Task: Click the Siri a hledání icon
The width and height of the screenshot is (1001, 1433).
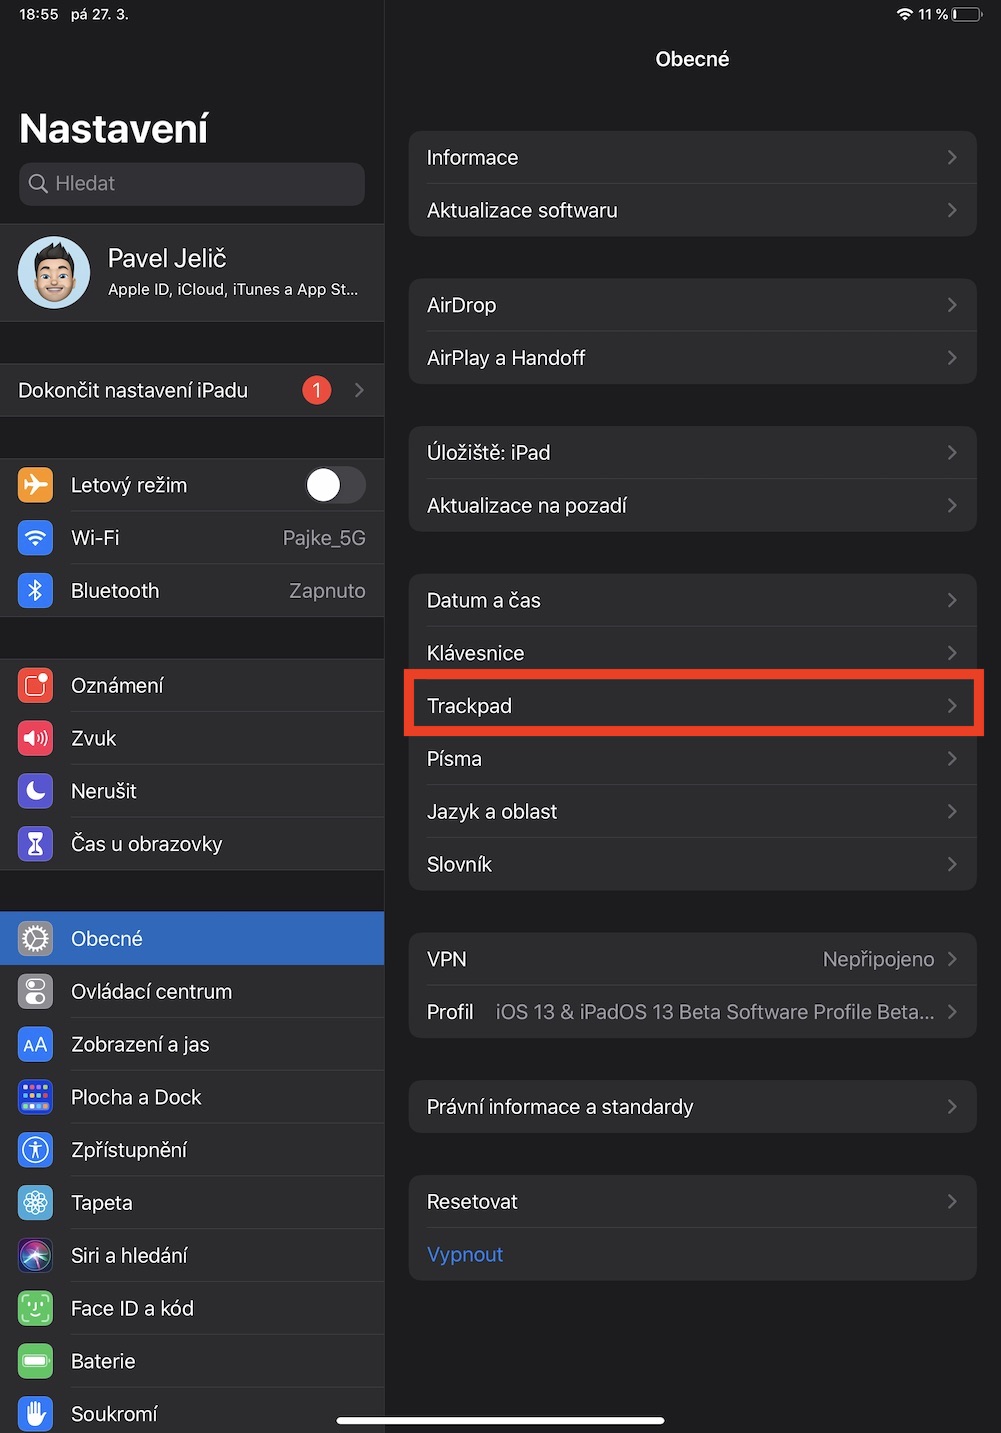Action: (35, 1256)
